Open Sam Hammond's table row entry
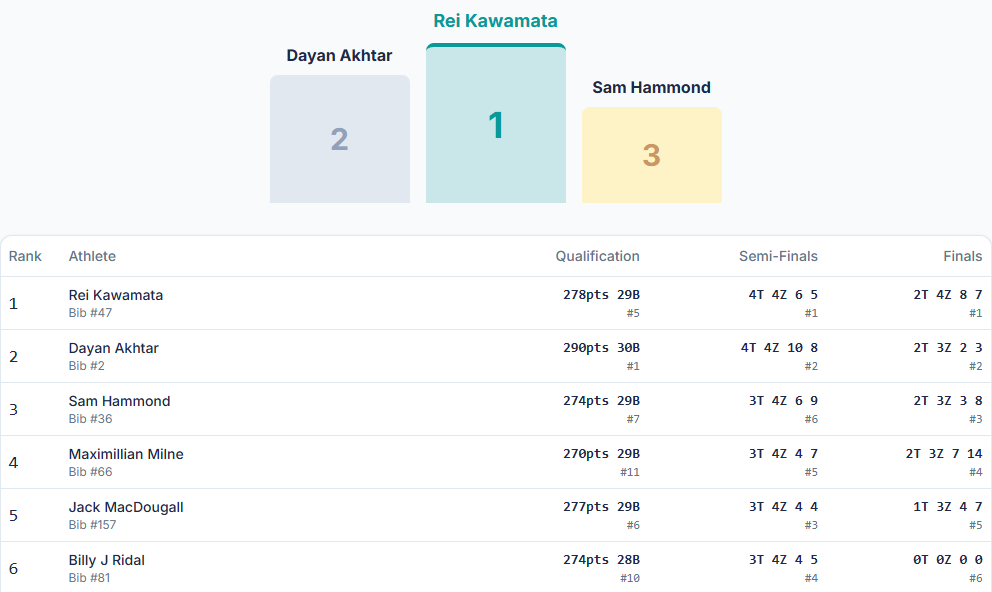 tap(119, 401)
